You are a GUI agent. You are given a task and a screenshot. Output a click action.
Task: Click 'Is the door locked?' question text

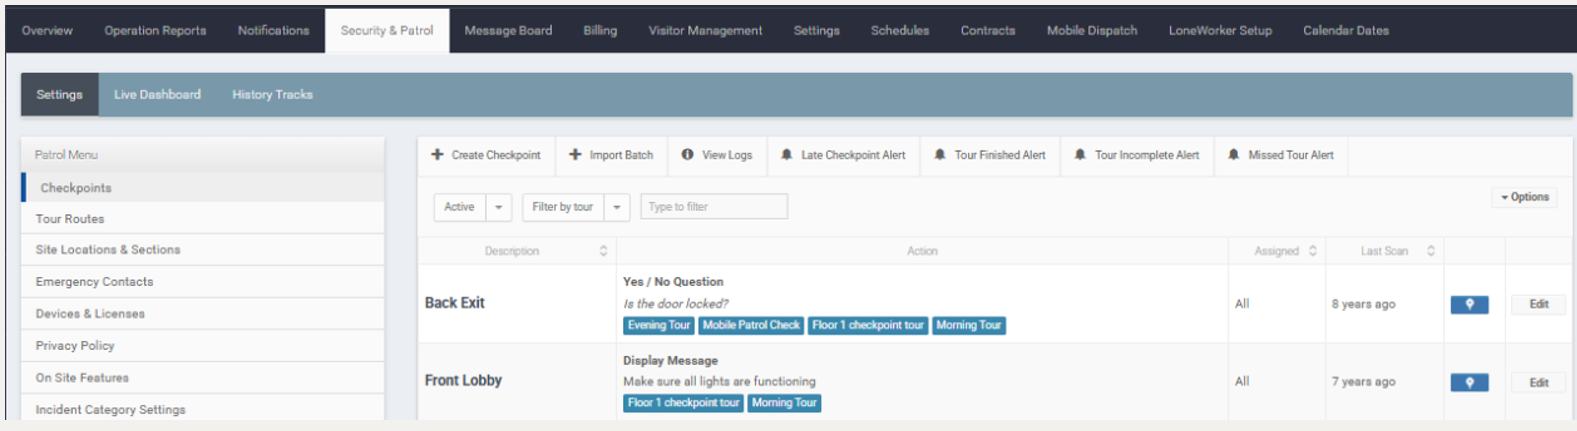pyautogui.click(x=676, y=304)
